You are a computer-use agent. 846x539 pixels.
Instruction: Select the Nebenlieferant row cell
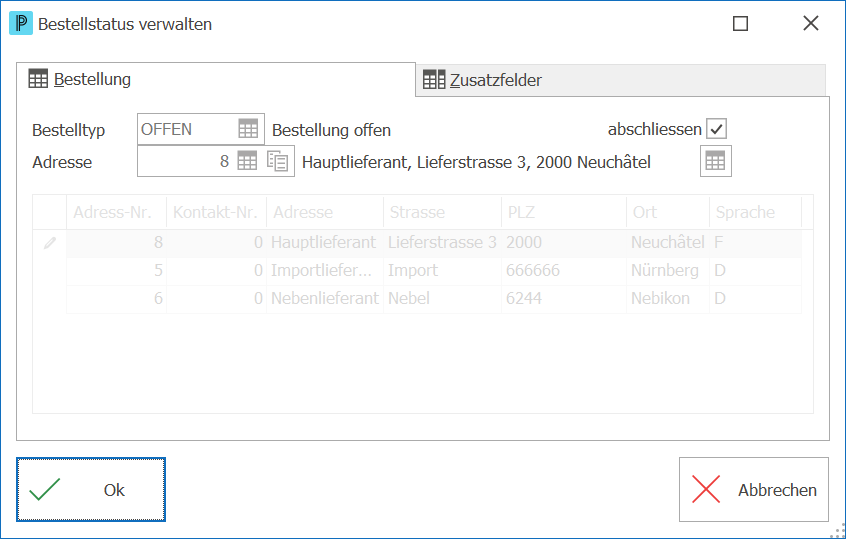pyautogui.click(x=325, y=299)
